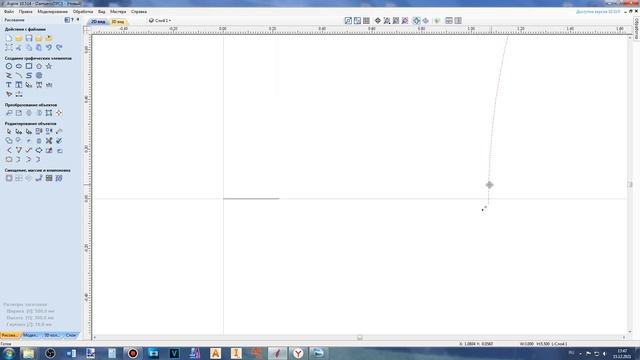Click the check-mark vector doctor icon
640x360 pixels.
[59, 141]
